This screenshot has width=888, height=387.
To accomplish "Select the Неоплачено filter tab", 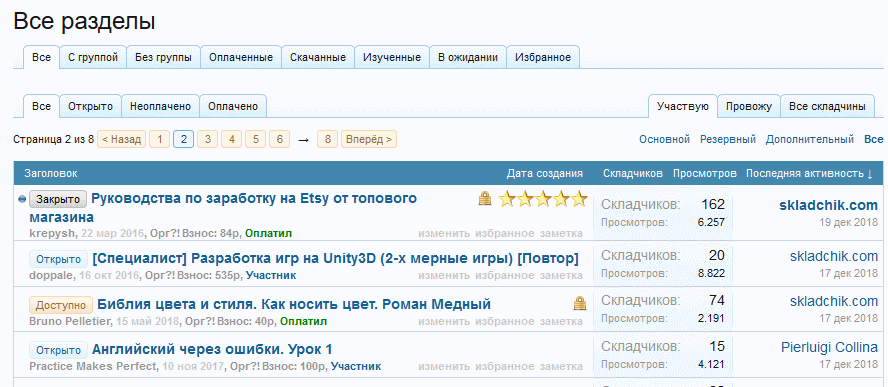I will tap(160, 107).
